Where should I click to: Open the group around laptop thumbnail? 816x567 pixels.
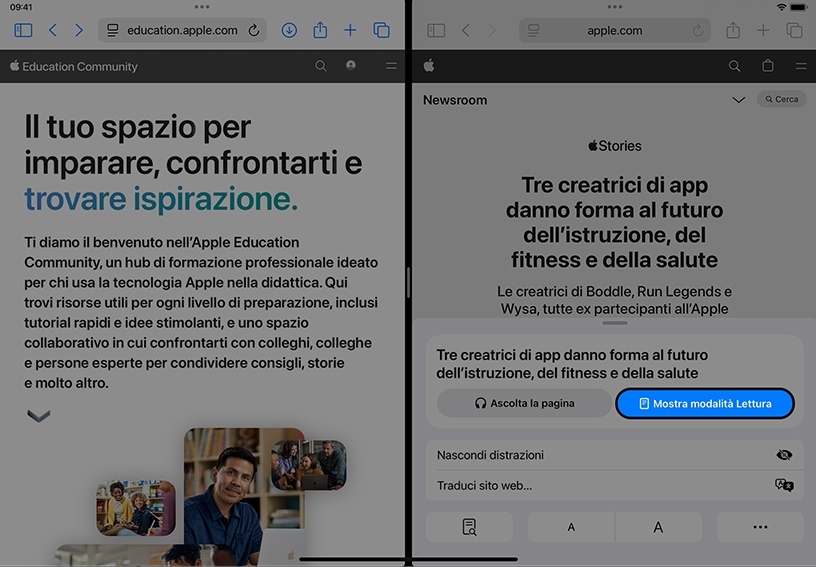click(x=309, y=465)
